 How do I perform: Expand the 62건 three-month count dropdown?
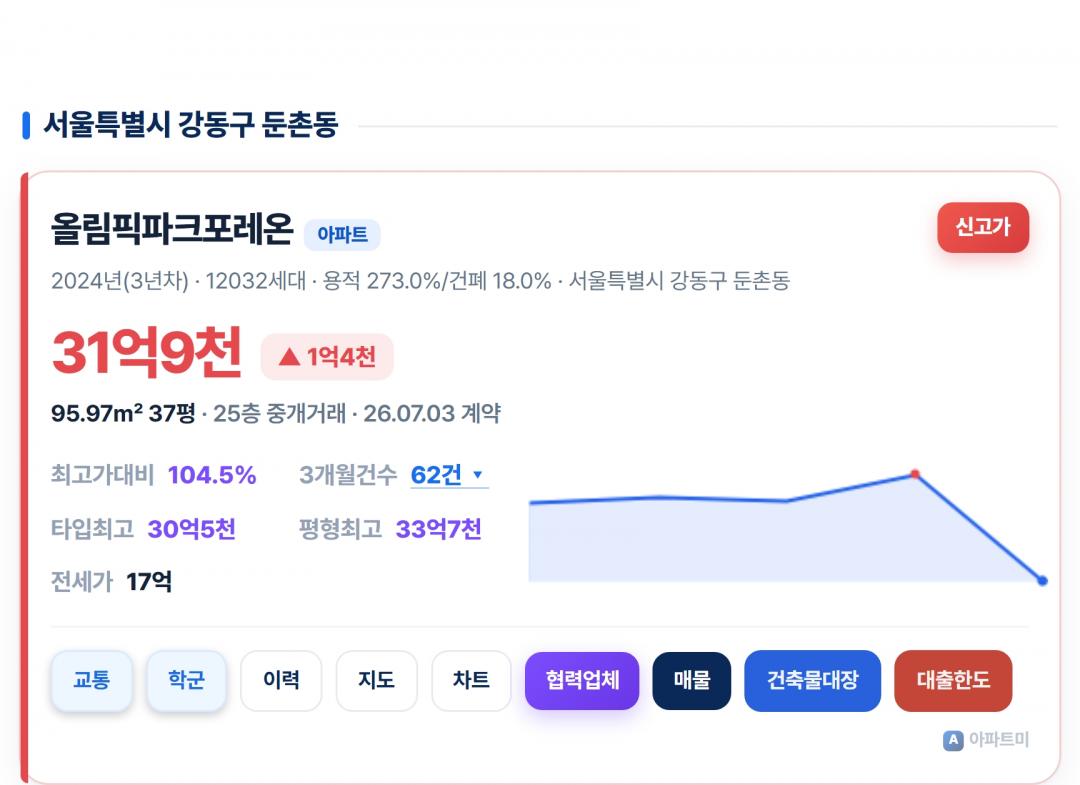pos(449,475)
